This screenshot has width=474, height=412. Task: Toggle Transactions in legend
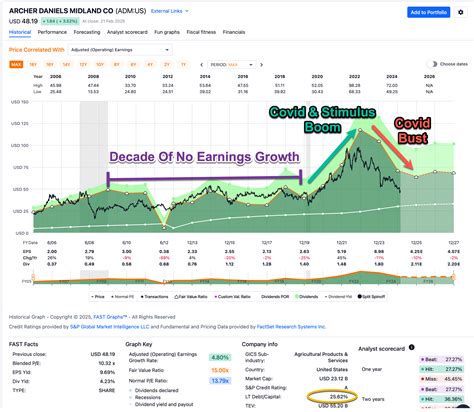[155, 297]
